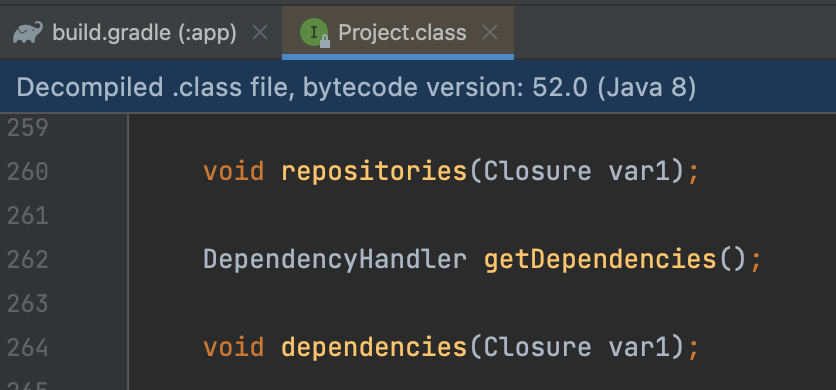
Task: Click the Gradle elephant icon on build.gradle tab
Action: [27, 33]
